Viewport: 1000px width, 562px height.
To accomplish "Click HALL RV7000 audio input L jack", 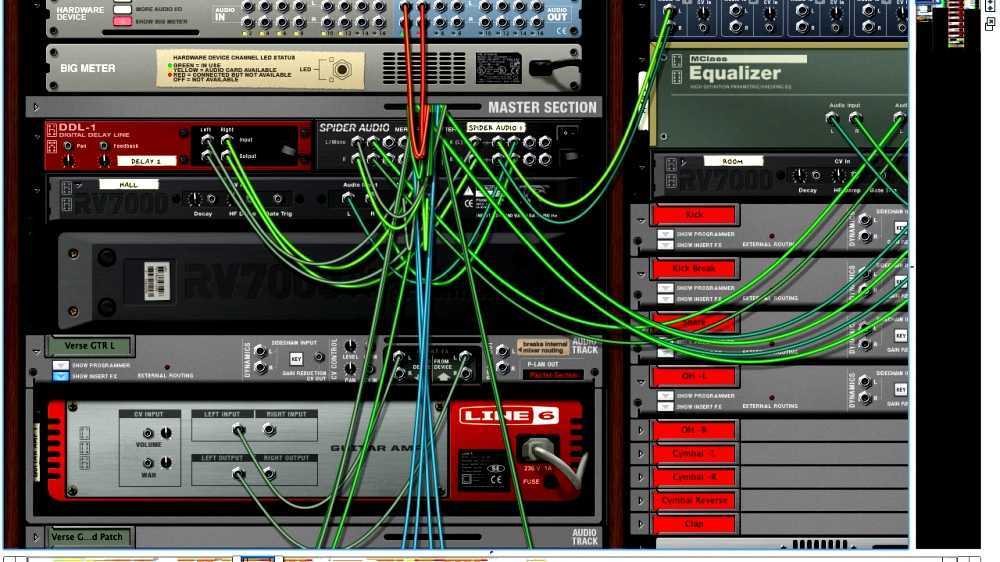I will (x=348, y=198).
